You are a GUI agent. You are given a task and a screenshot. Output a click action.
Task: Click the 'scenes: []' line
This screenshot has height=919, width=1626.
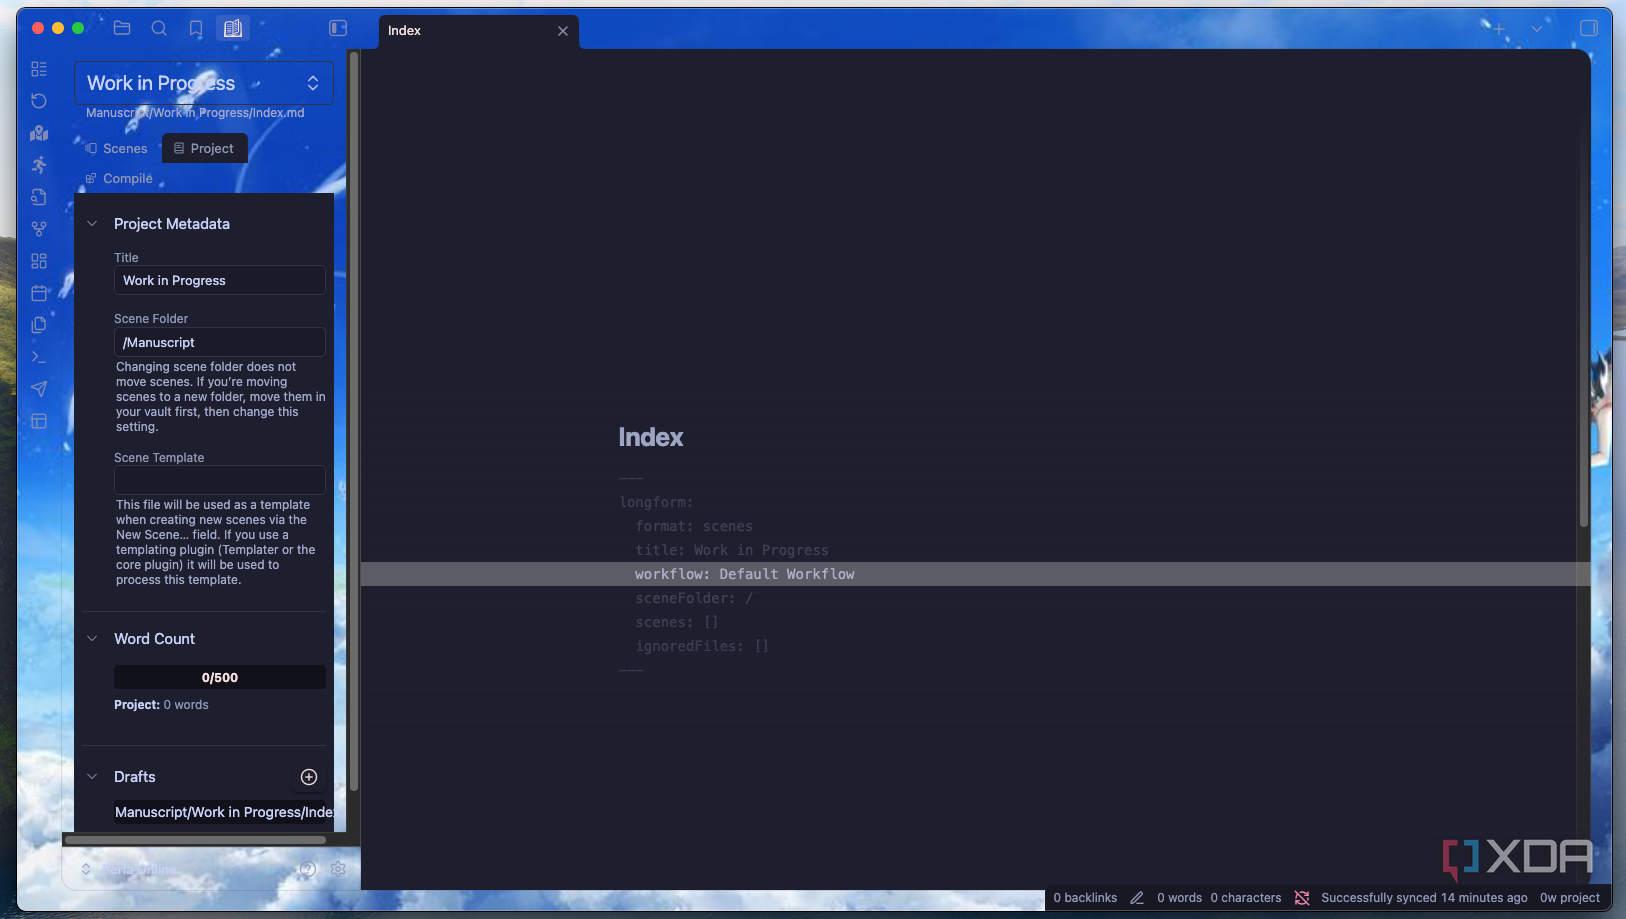pyautogui.click(x=676, y=622)
